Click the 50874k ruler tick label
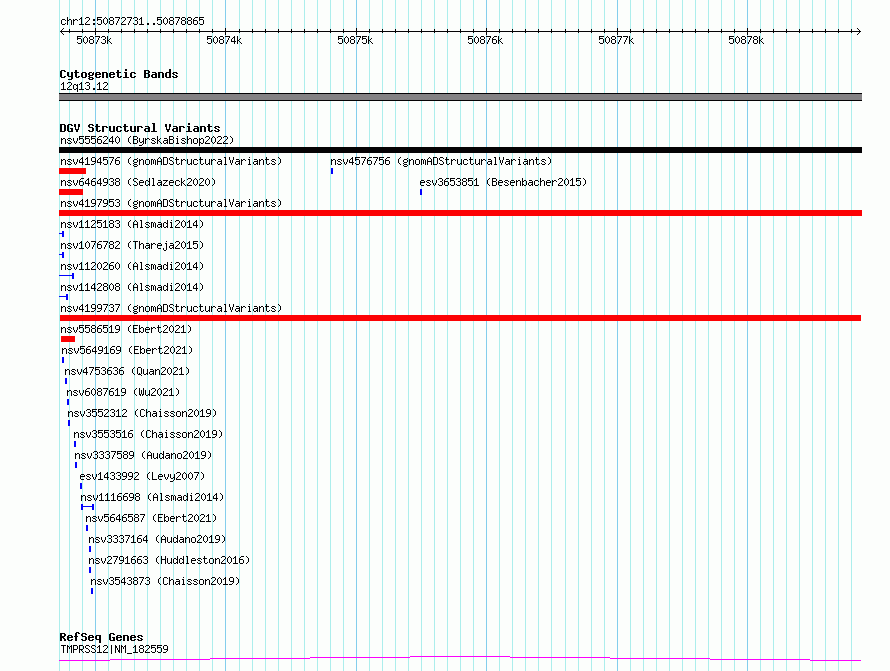Viewport: 890px width, 671px height. [x=224, y=40]
